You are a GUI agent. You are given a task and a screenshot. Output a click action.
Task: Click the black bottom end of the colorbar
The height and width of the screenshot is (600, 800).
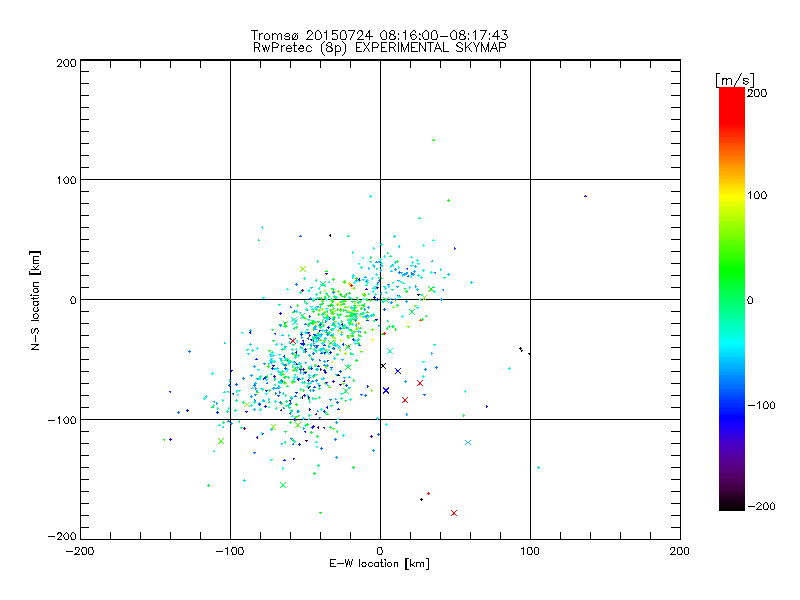pos(732,504)
